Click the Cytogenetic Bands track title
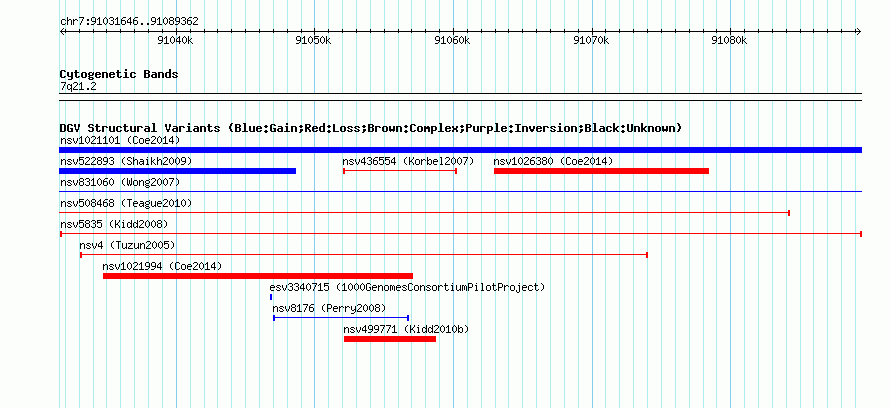 point(119,74)
